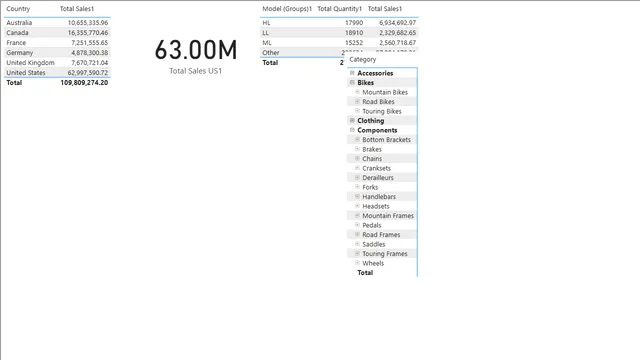Sort by Total Sales1 header in Country table
This screenshot has width=640, height=360.
pyautogui.click(x=77, y=9)
